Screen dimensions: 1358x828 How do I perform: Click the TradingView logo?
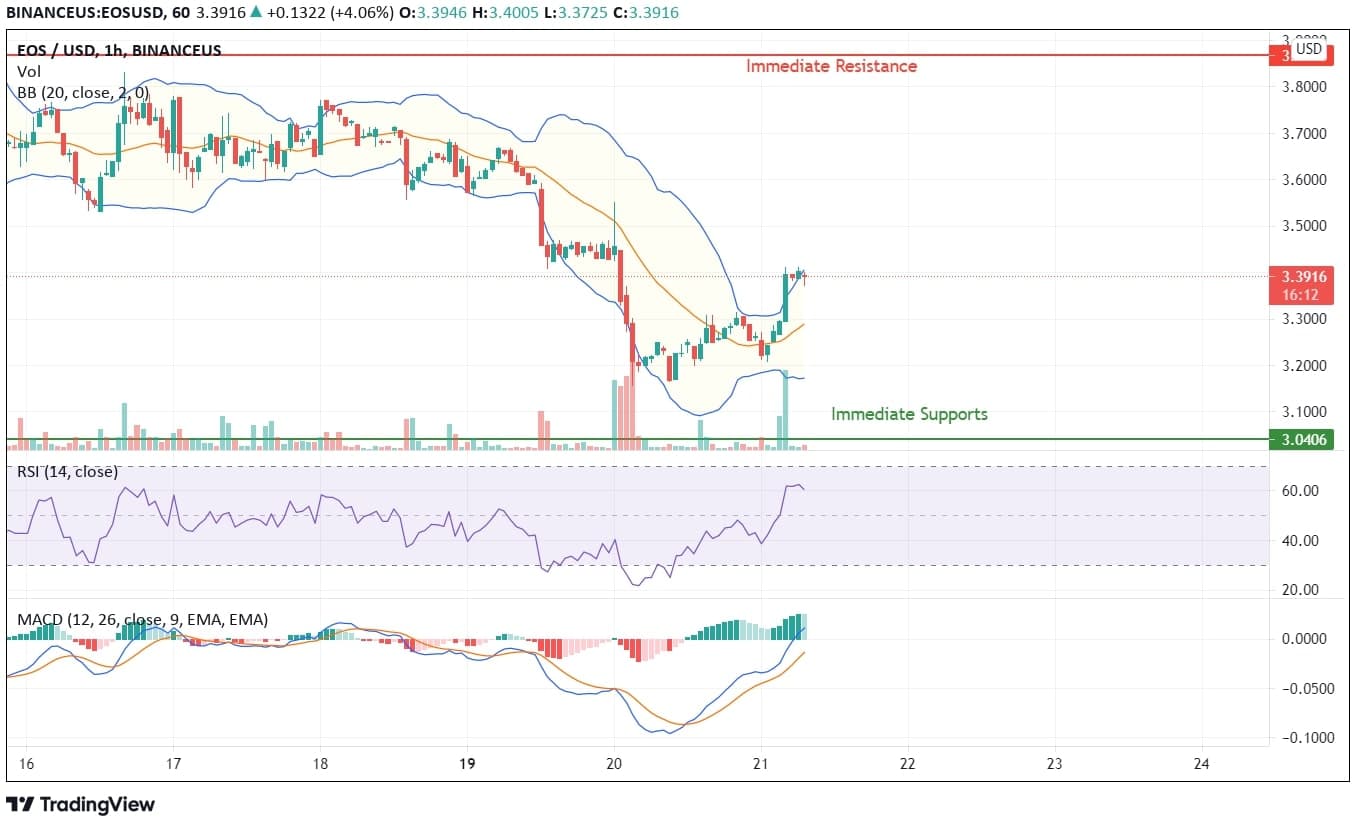pos(81,804)
